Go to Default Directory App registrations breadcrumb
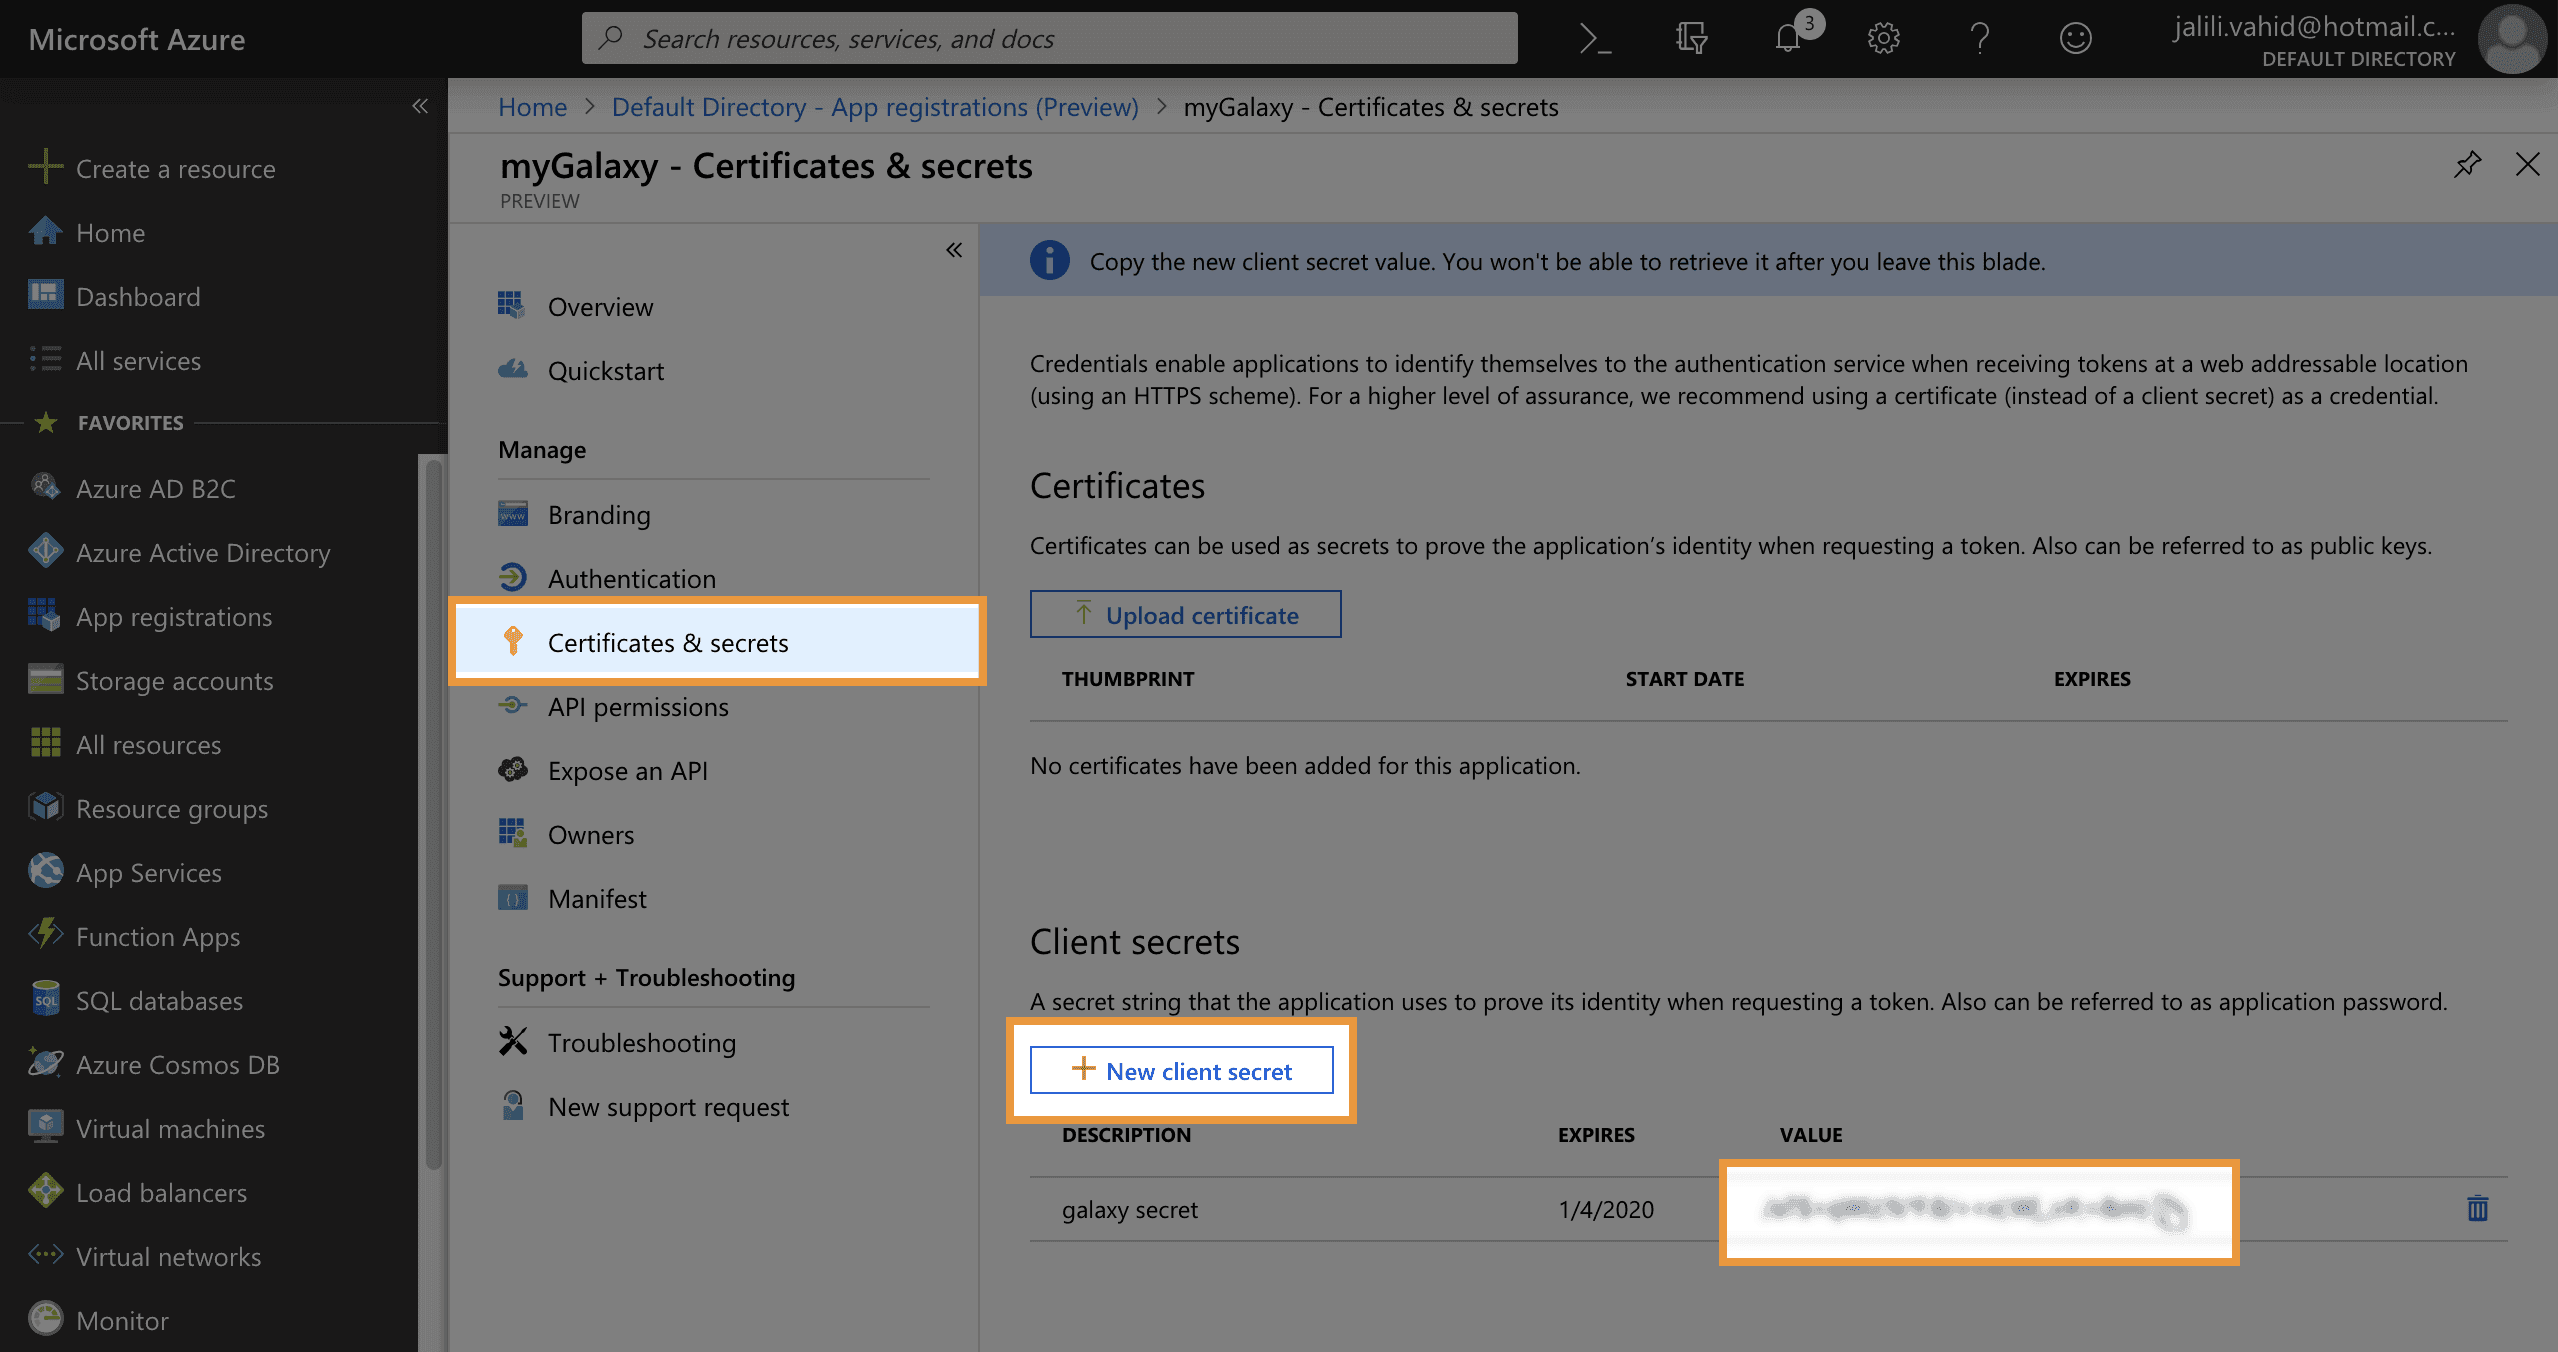The height and width of the screenshot is (1352, 2558). click(x=874, y=107)
